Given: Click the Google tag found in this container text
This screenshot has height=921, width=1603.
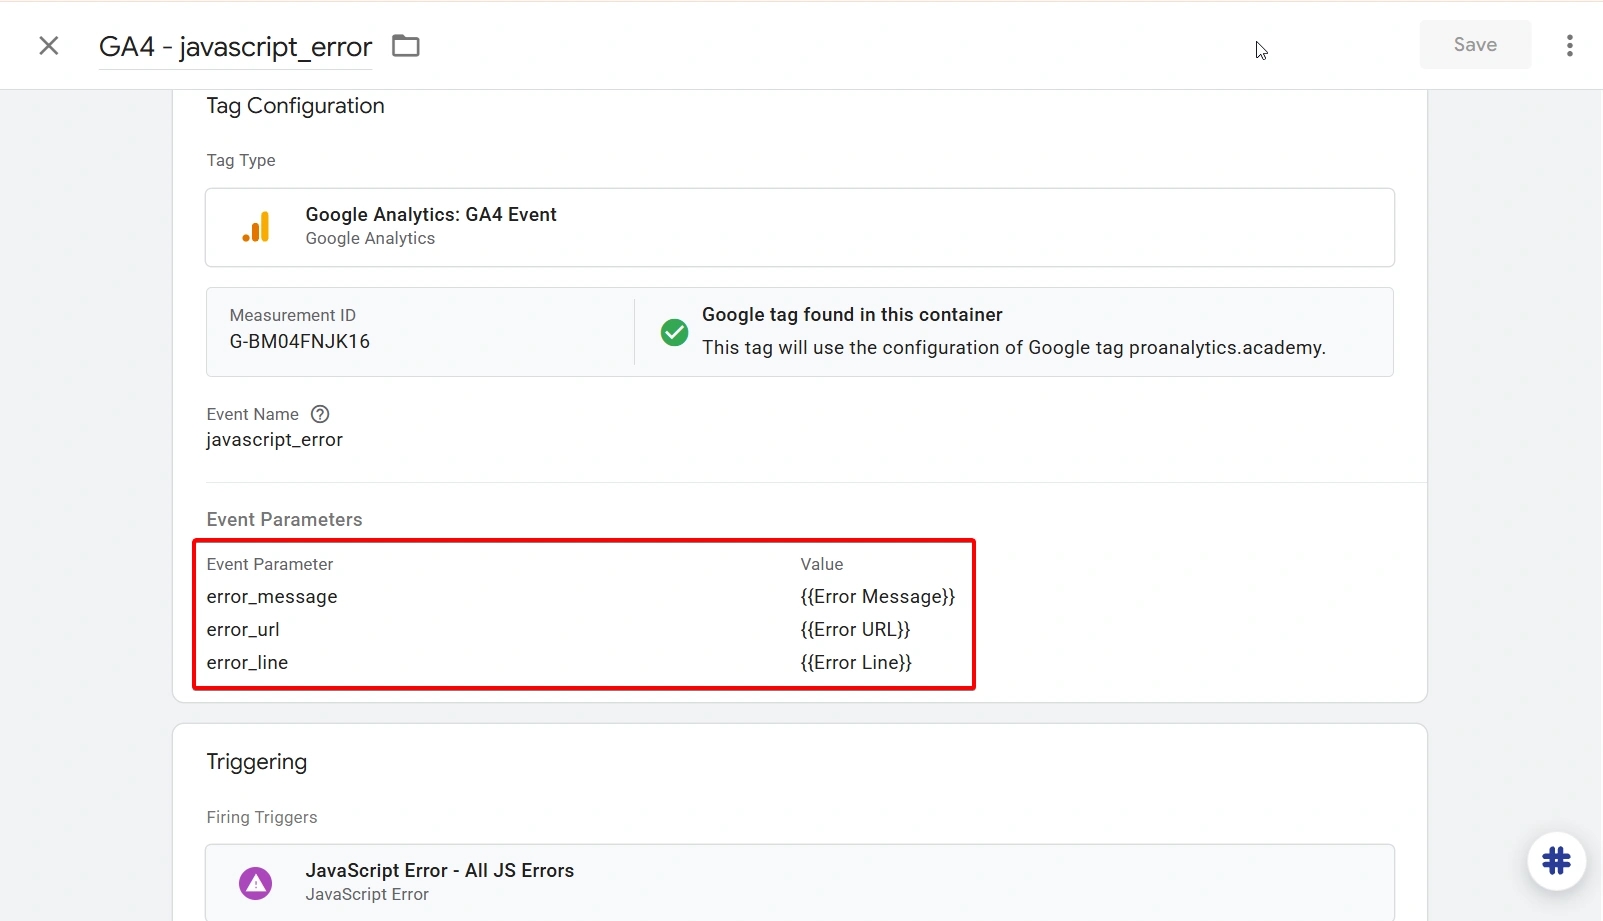Looking at the screenshot, I should tap(852, 315).
